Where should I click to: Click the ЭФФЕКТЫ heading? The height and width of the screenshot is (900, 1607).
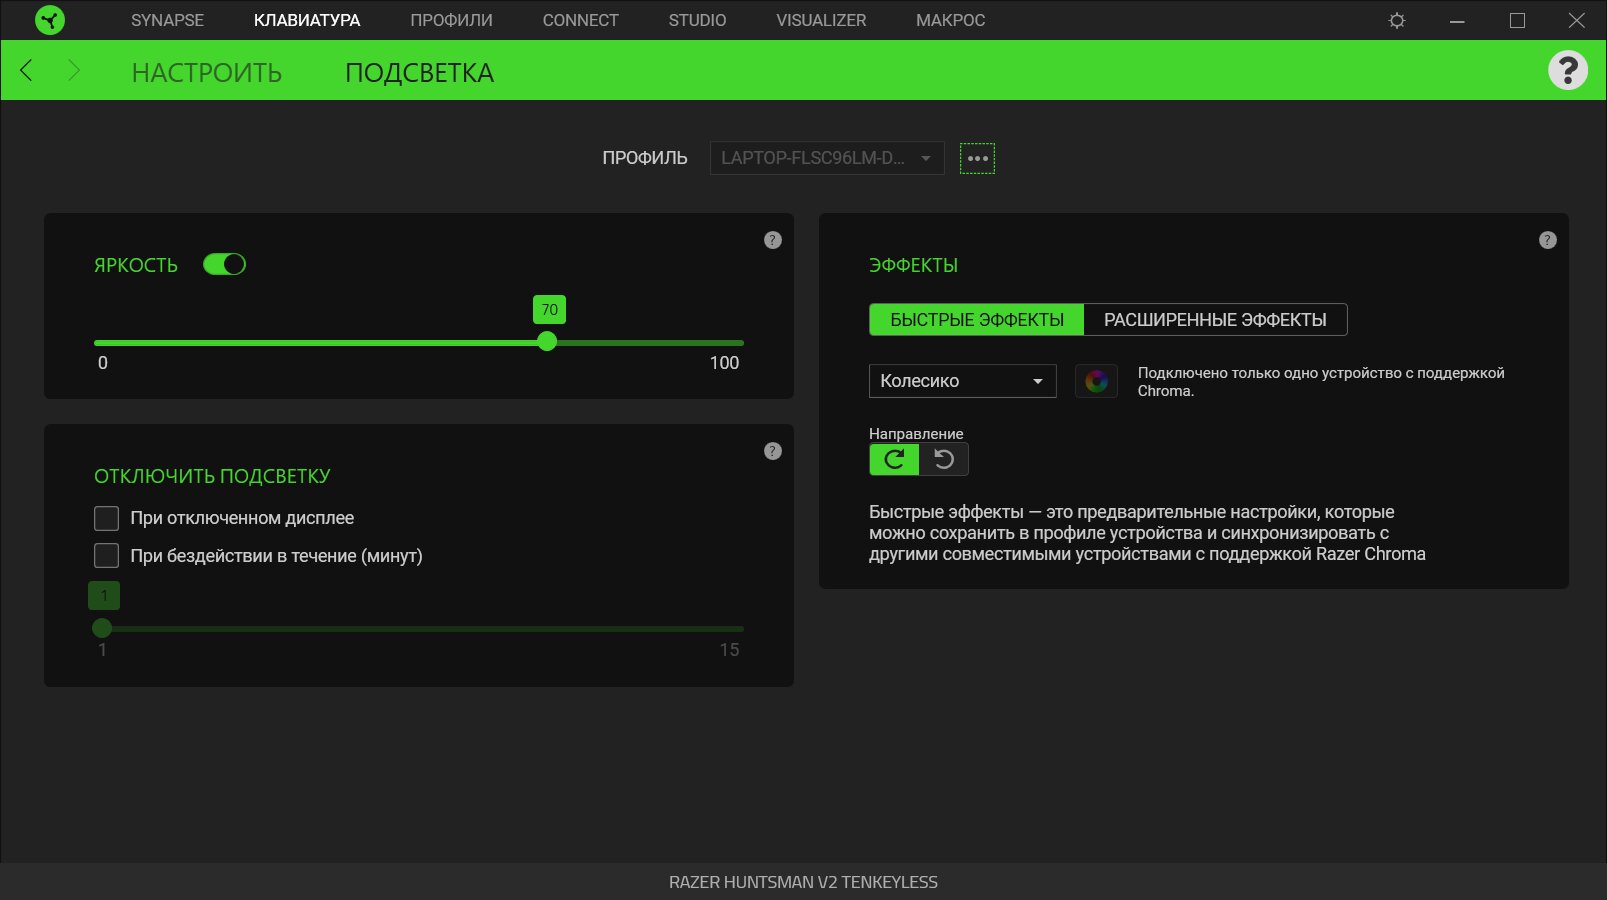pyautogui.click(x=913, y=265)
